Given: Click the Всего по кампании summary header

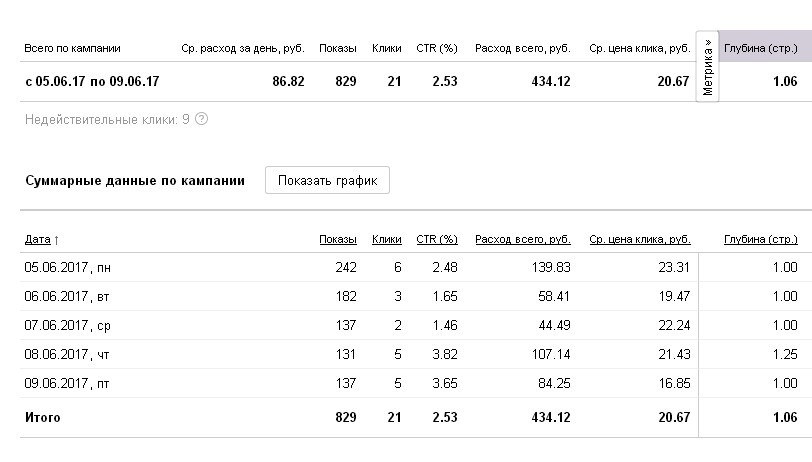Looking at the screenshot, I should point(72,48).
